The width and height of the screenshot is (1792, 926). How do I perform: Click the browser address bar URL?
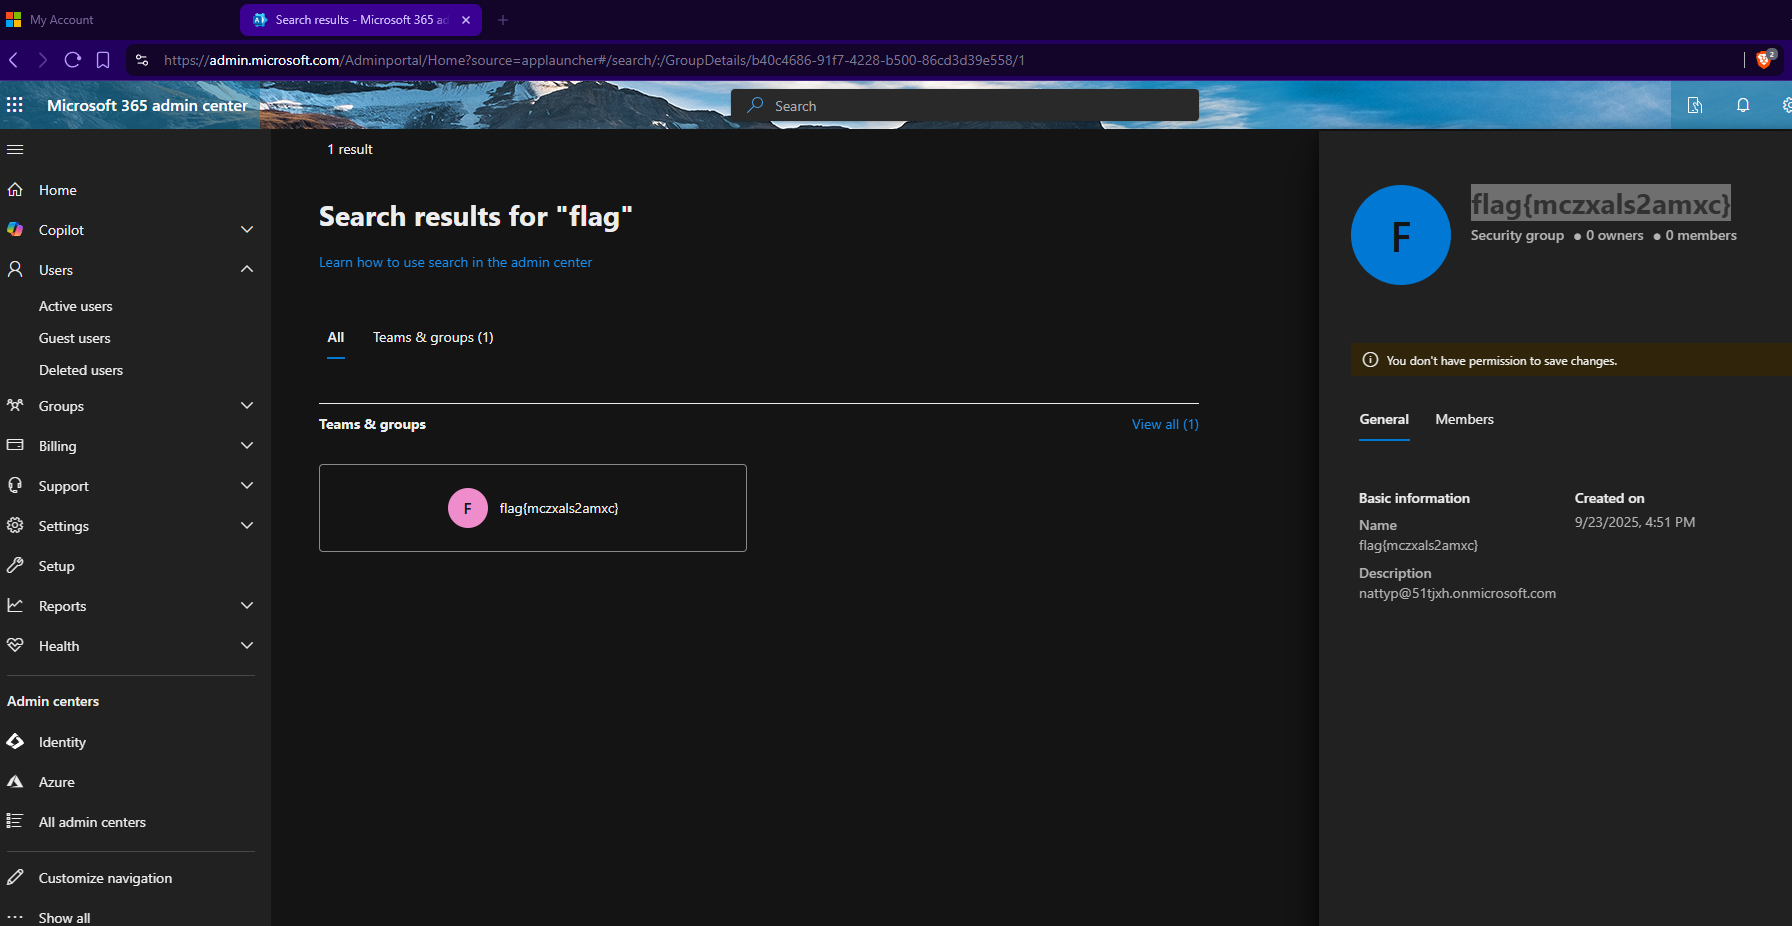[594, 60]
